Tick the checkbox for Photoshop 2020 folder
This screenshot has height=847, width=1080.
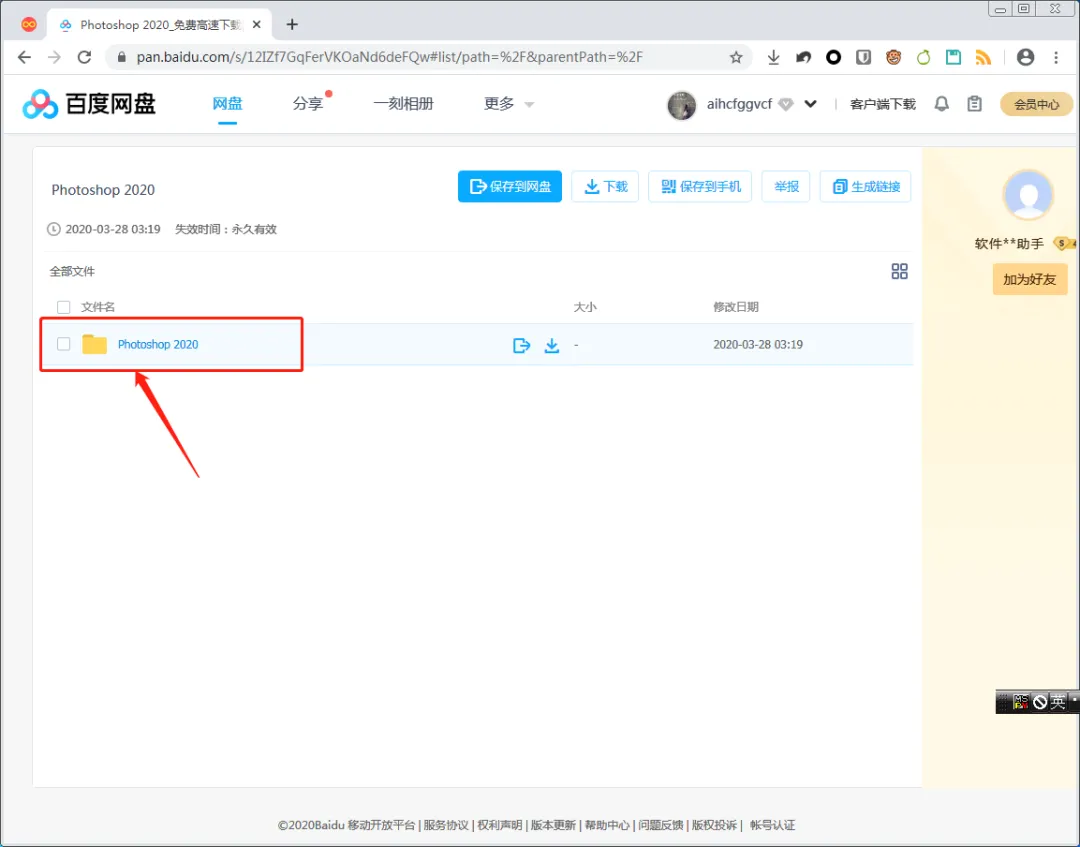point(63,344)
